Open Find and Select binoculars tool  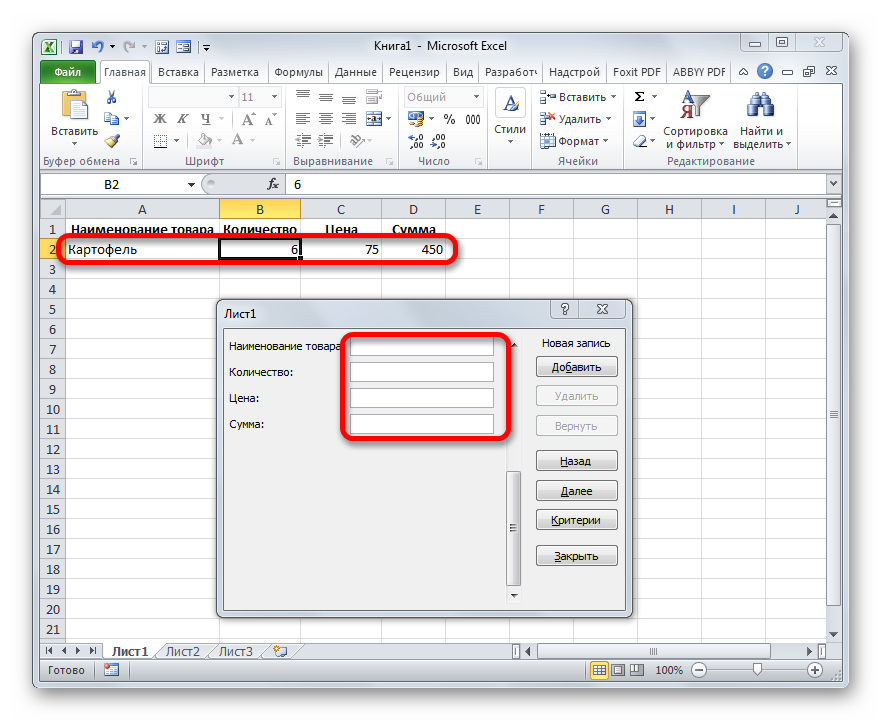pyautogui.click(x=761, y=120)
